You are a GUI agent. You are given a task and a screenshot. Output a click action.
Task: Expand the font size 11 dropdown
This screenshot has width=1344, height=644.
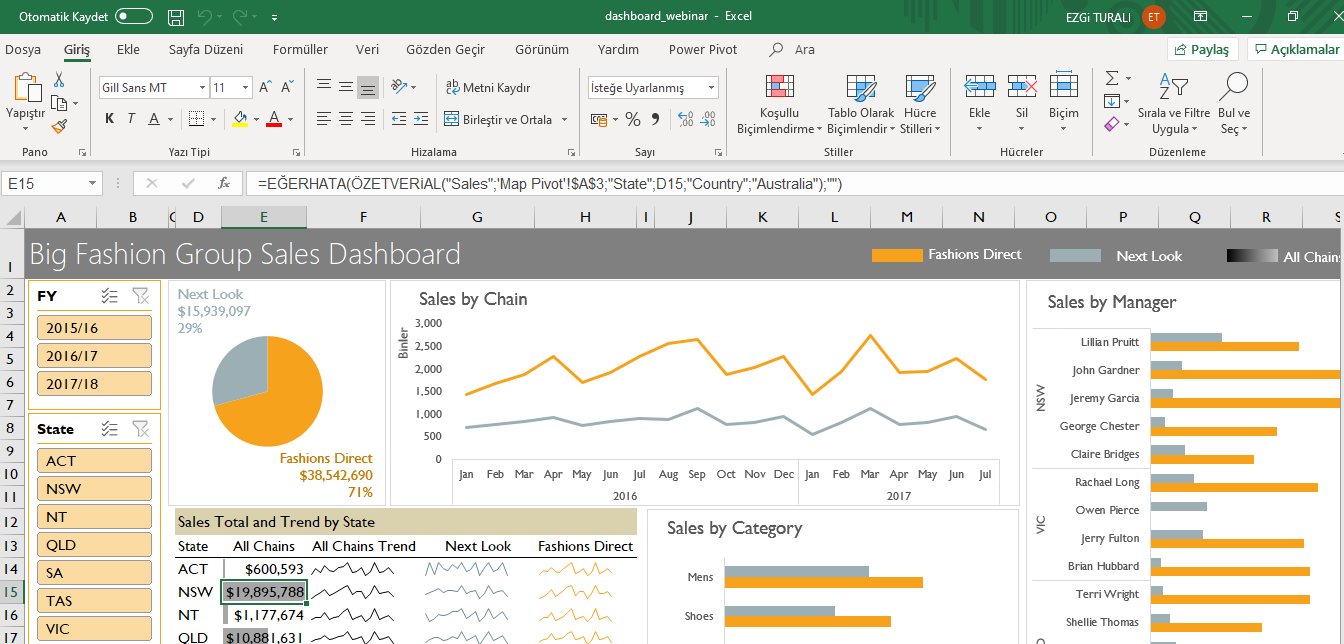pyautogui.click(x=244, y=87)
